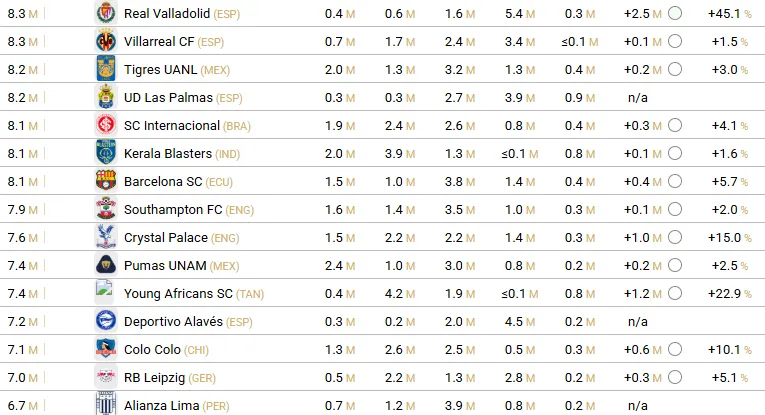Click the RB Leipzig logo

(105, 378)
